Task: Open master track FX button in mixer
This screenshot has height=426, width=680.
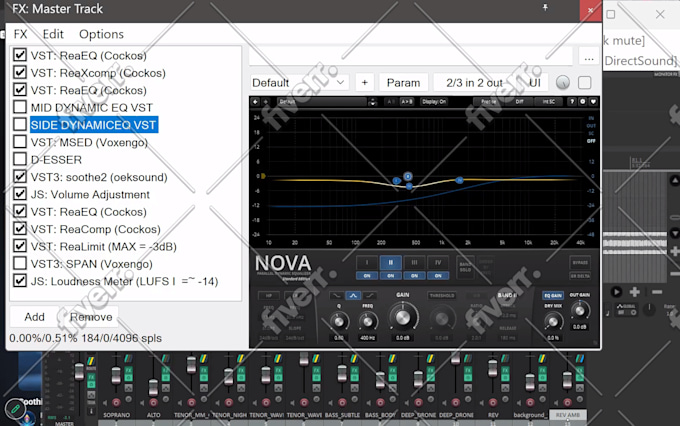Action: 91,377
